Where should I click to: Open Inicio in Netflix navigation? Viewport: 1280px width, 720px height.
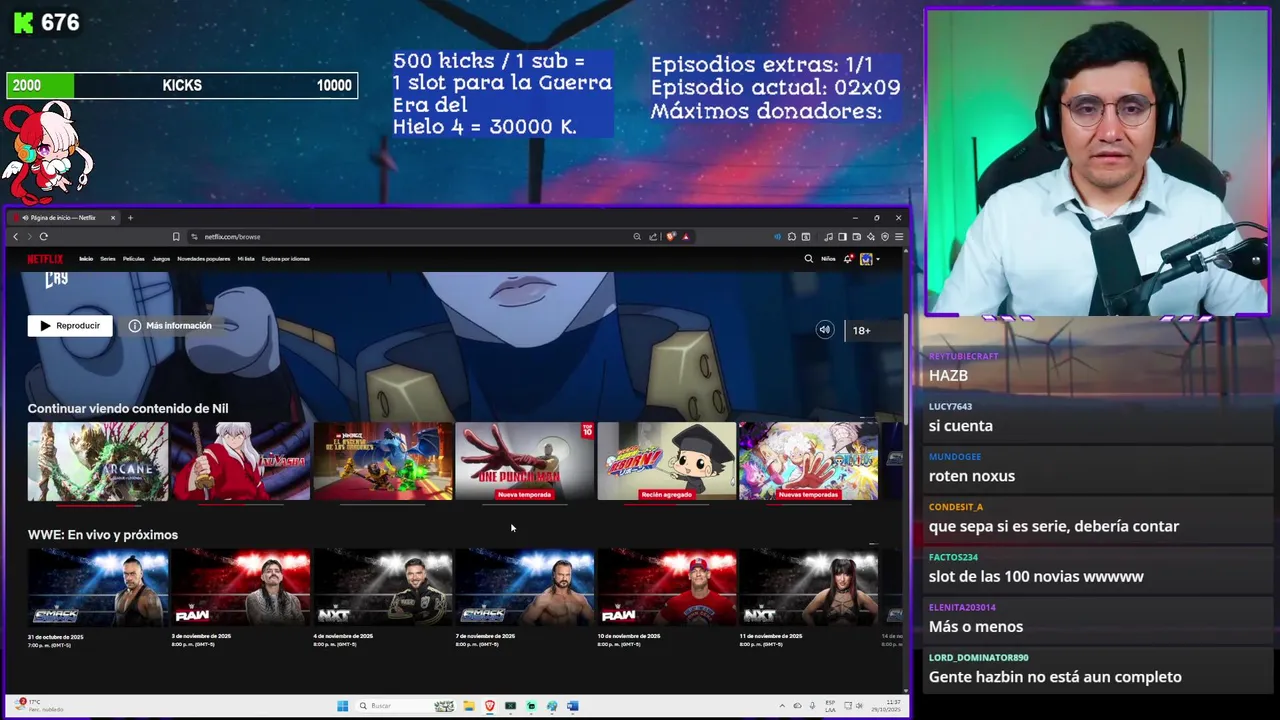(x=86, y=259)
